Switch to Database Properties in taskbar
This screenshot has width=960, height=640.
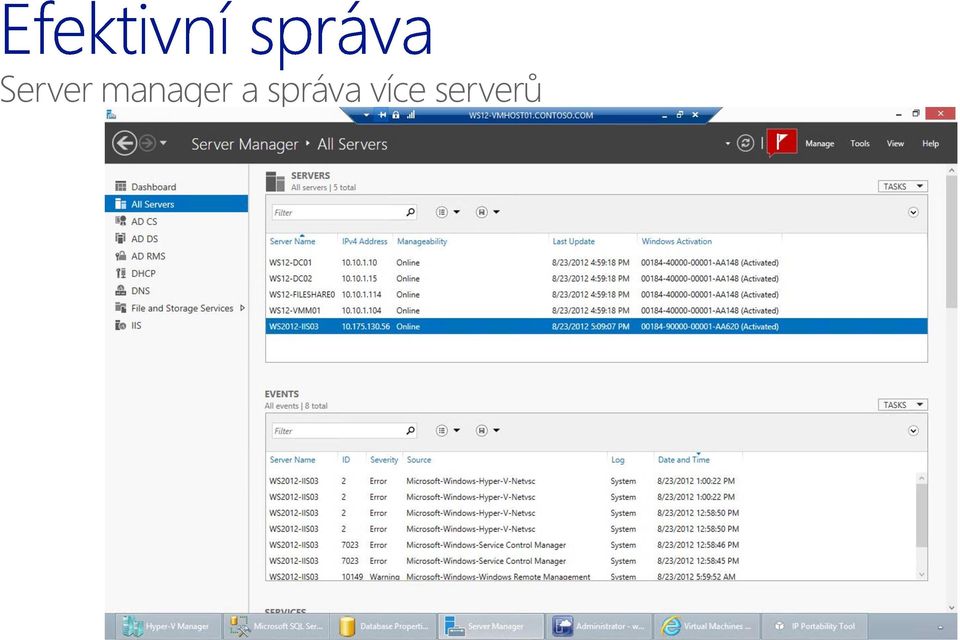pyautogui.click(x=383, y=626)
